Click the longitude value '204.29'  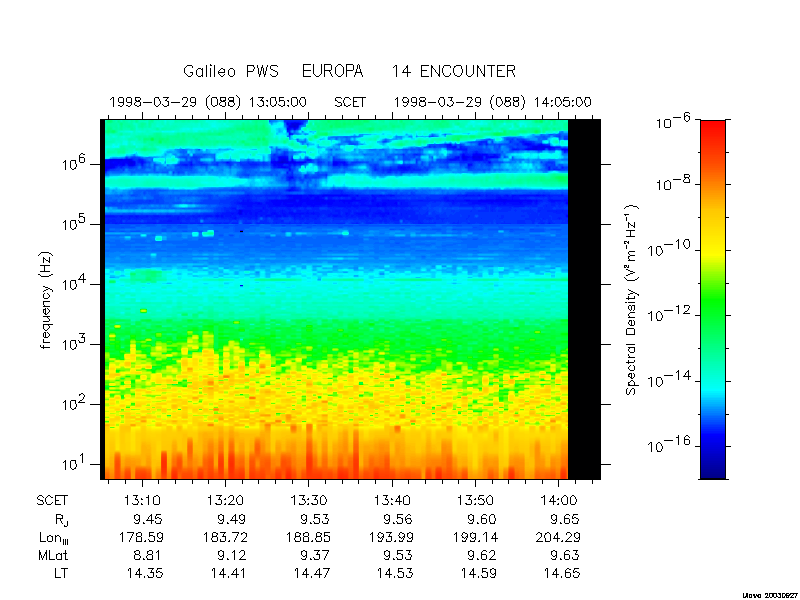pyautogui.click(x=559, y=537)
